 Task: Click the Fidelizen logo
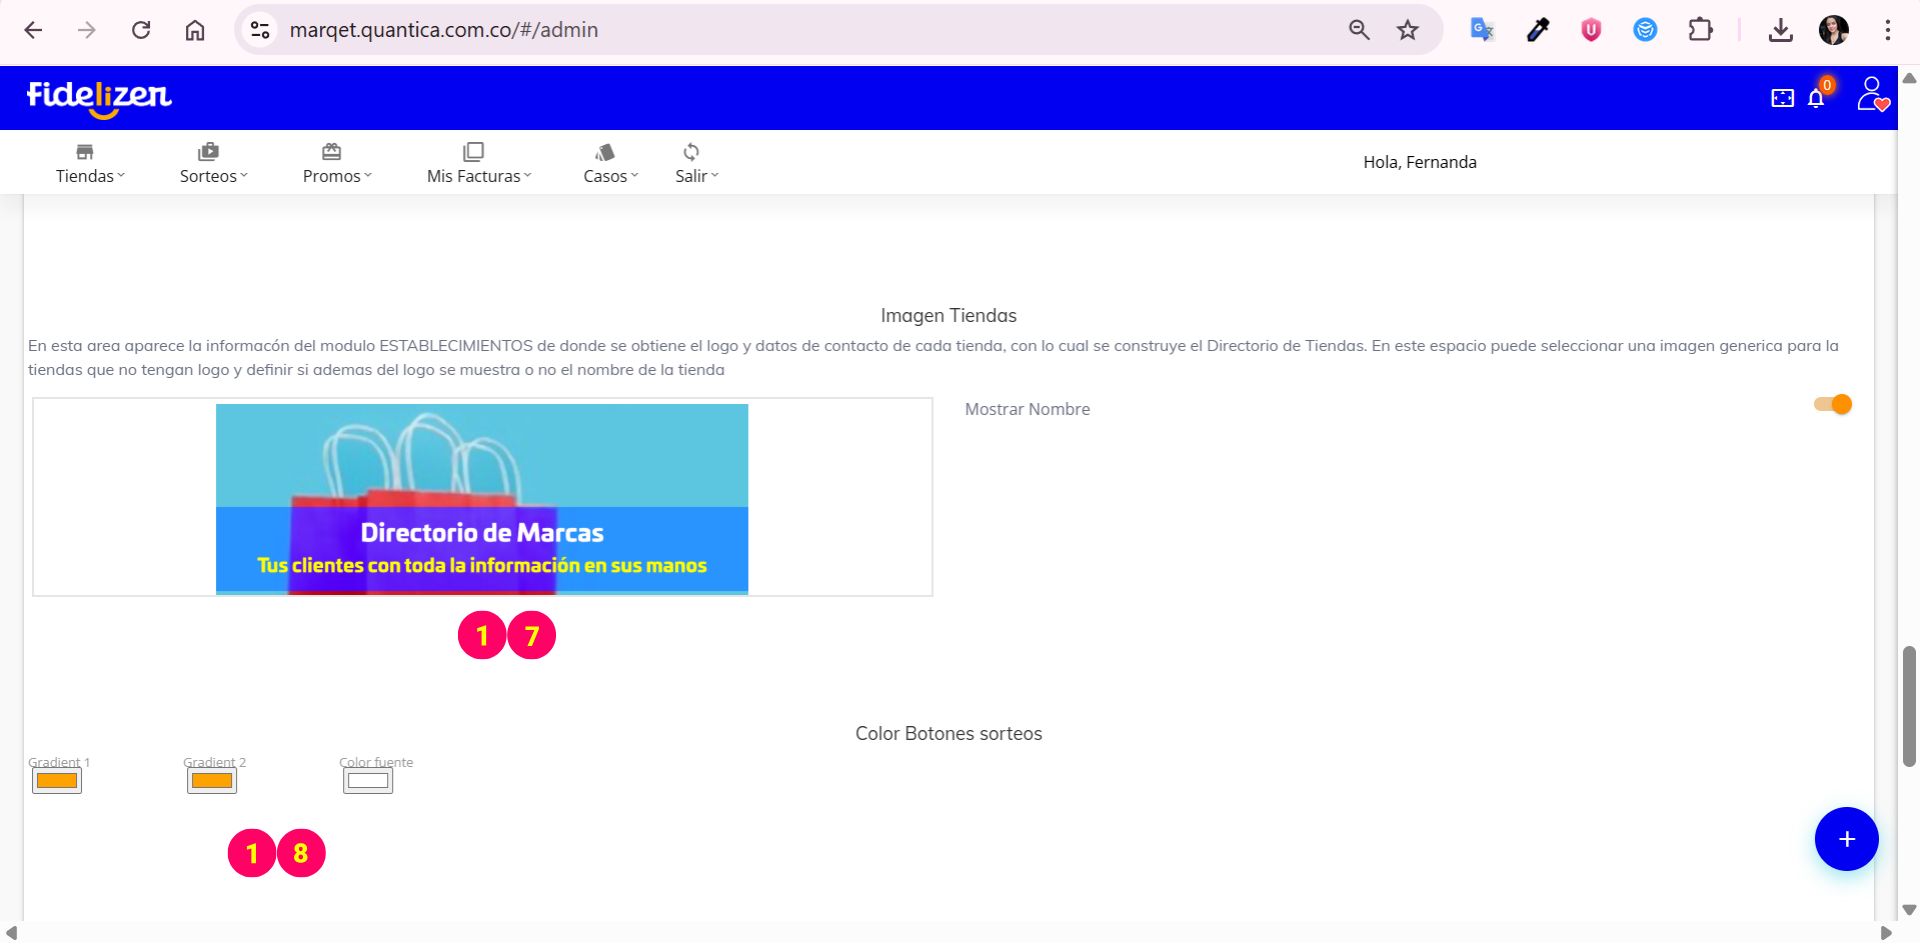pyautogui.click(x=99, y=97)
